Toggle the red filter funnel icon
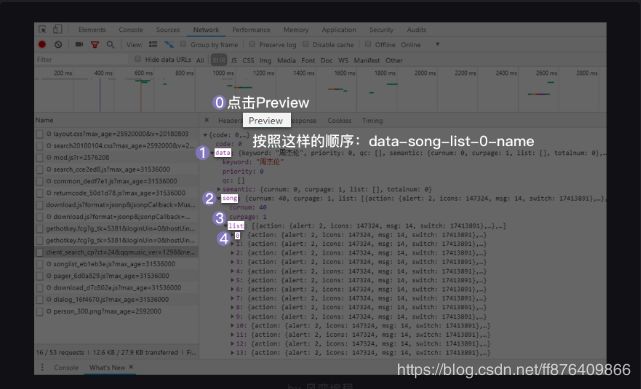The width and height of the screenshot is (641, 389). 95,45
